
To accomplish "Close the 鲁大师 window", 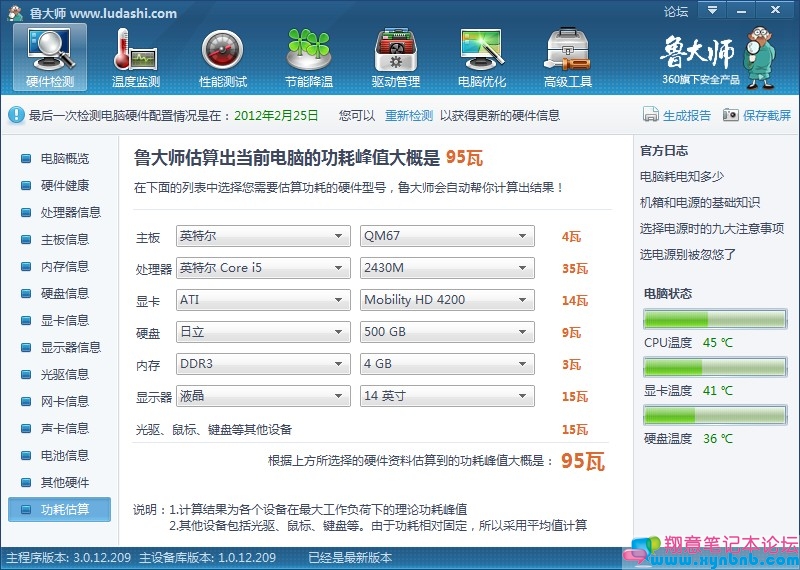I will (775, 10).
